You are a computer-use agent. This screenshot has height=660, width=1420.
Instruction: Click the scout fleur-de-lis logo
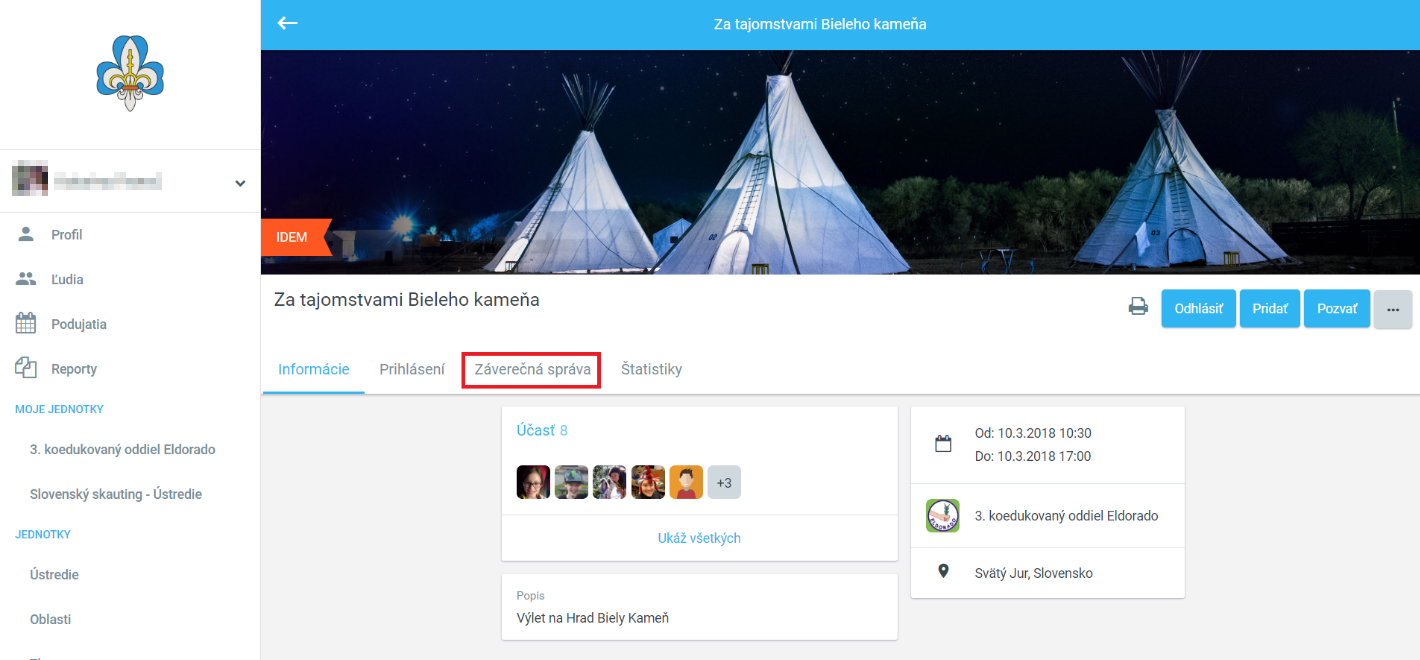point(130,73)
